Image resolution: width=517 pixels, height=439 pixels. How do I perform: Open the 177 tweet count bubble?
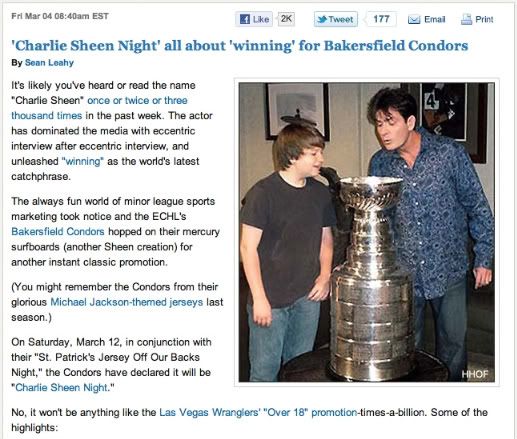click(381, 19)
